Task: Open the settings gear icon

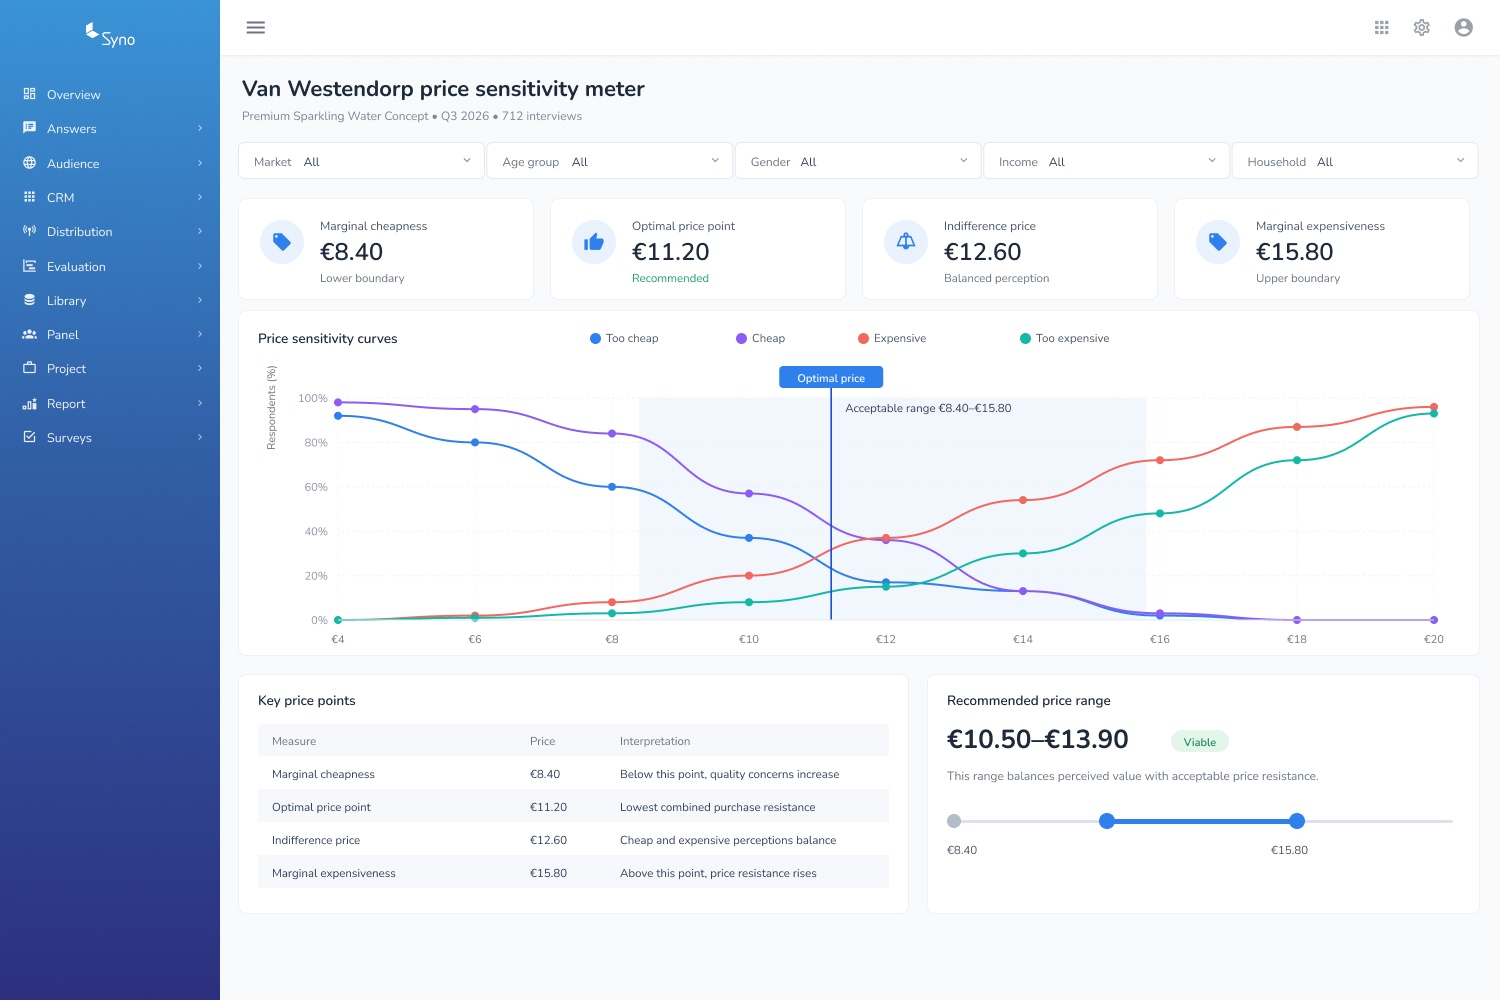Action: click(x=1422, y=28)
